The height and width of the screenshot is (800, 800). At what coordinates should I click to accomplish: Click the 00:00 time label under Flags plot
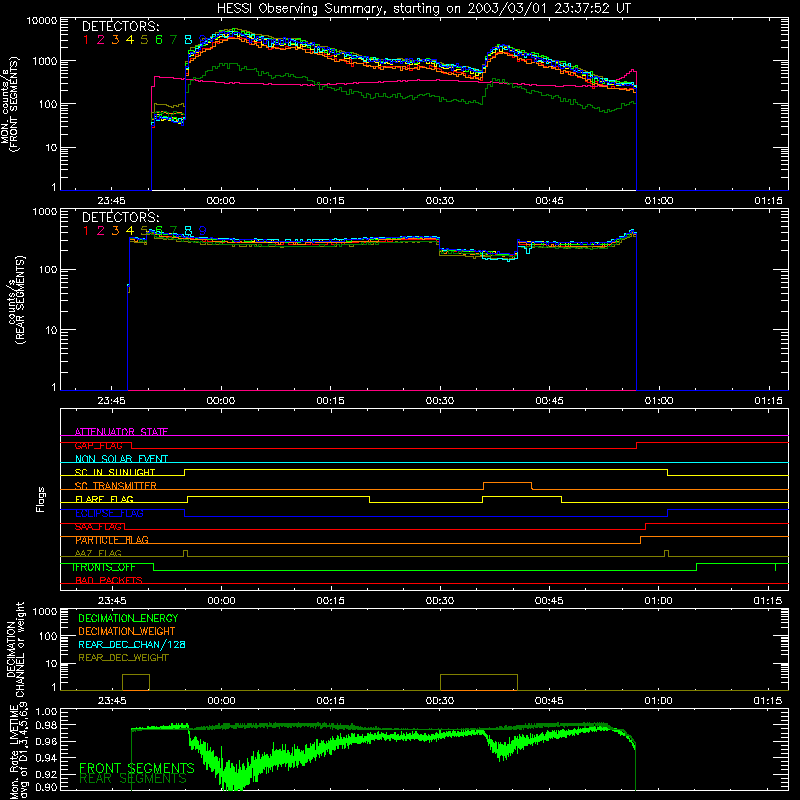click(221, 601)
